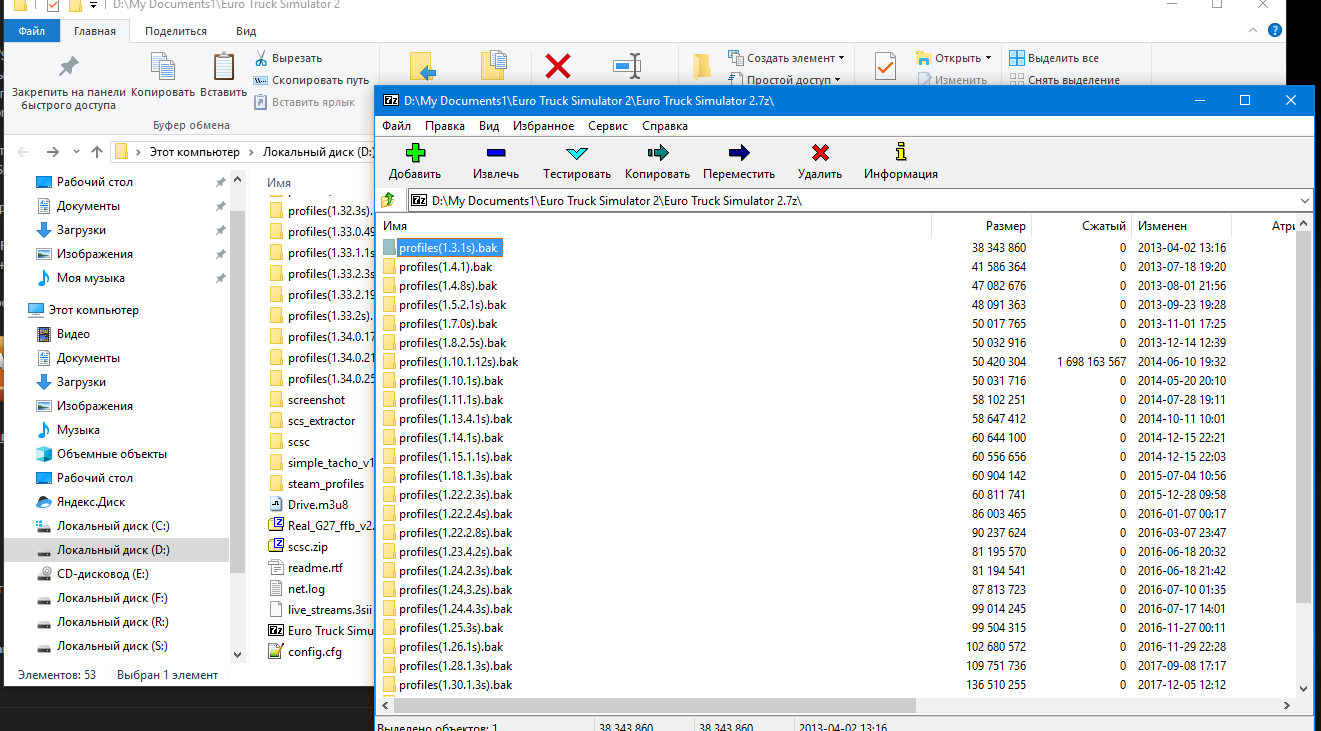Open the Quick Access Toolbar customize dropdown
Image resolution: width=1321 pixels, height=731 pixels.
93,6
